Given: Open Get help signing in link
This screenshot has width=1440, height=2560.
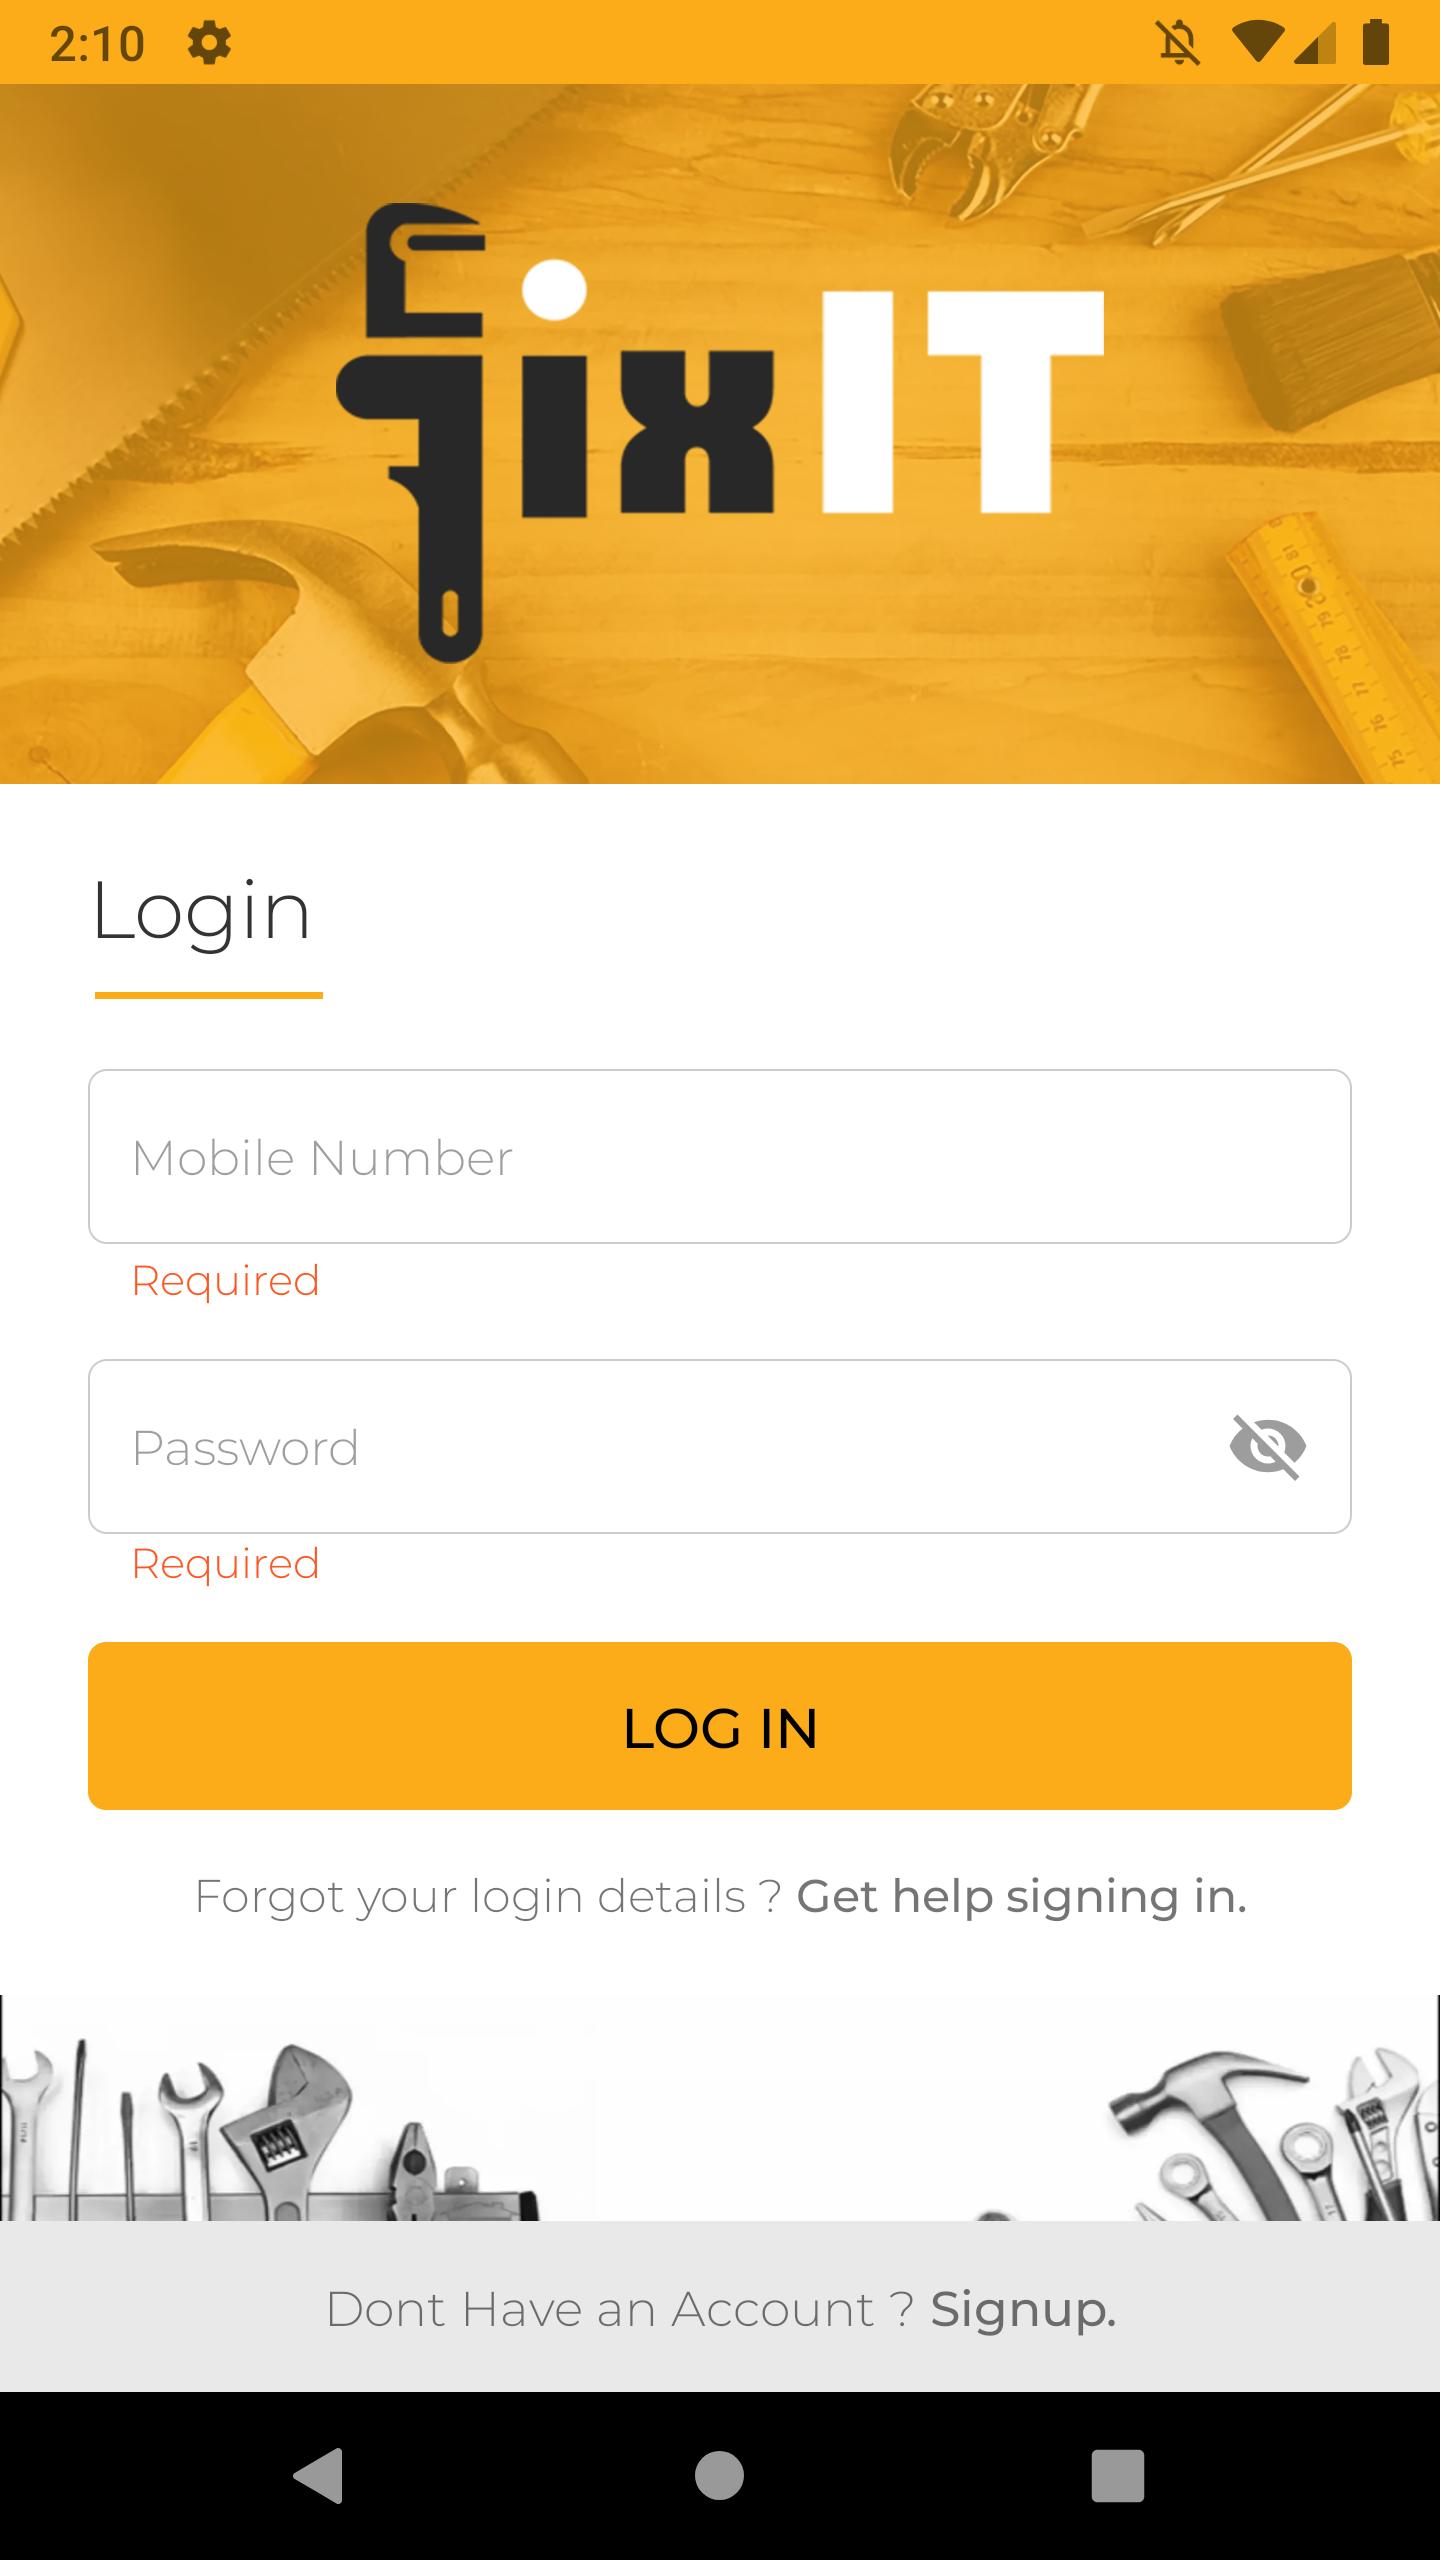Looking at the screenshot, I should pyautogui.click(x=1021, y=1897).
